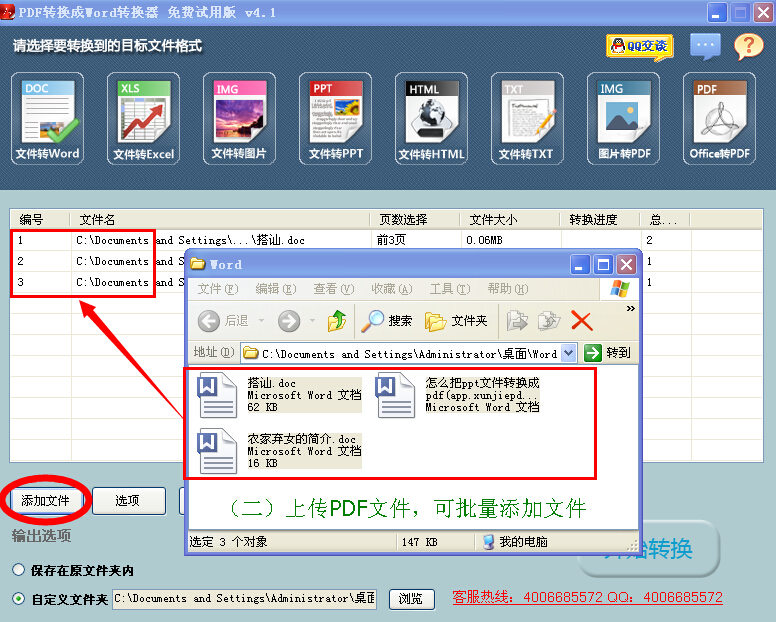The width and height of the screenshot is (776, 622).
Task: Select the 农家弃女的简介.doc file
Action: [x=279, y=451]
